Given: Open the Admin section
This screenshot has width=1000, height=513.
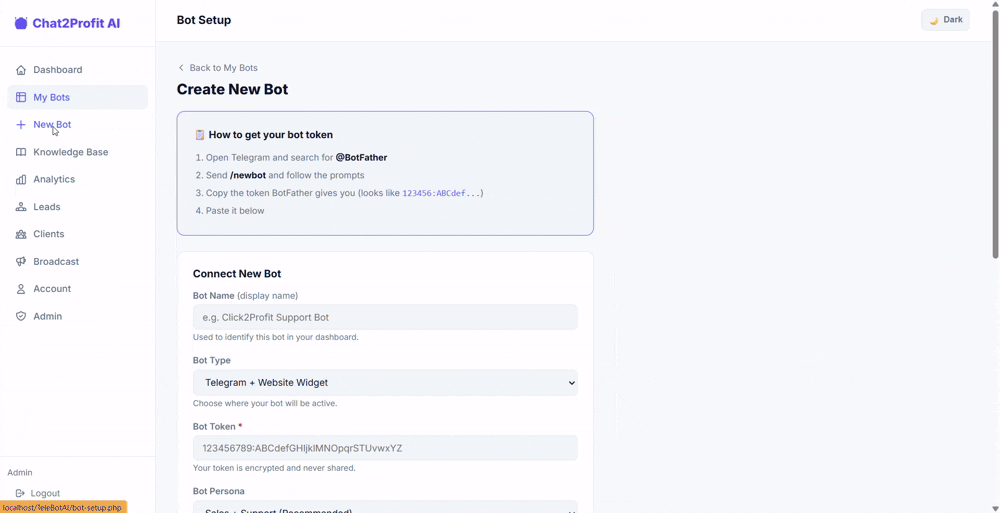Looking at the screenshot, I should tap(77, 316).
